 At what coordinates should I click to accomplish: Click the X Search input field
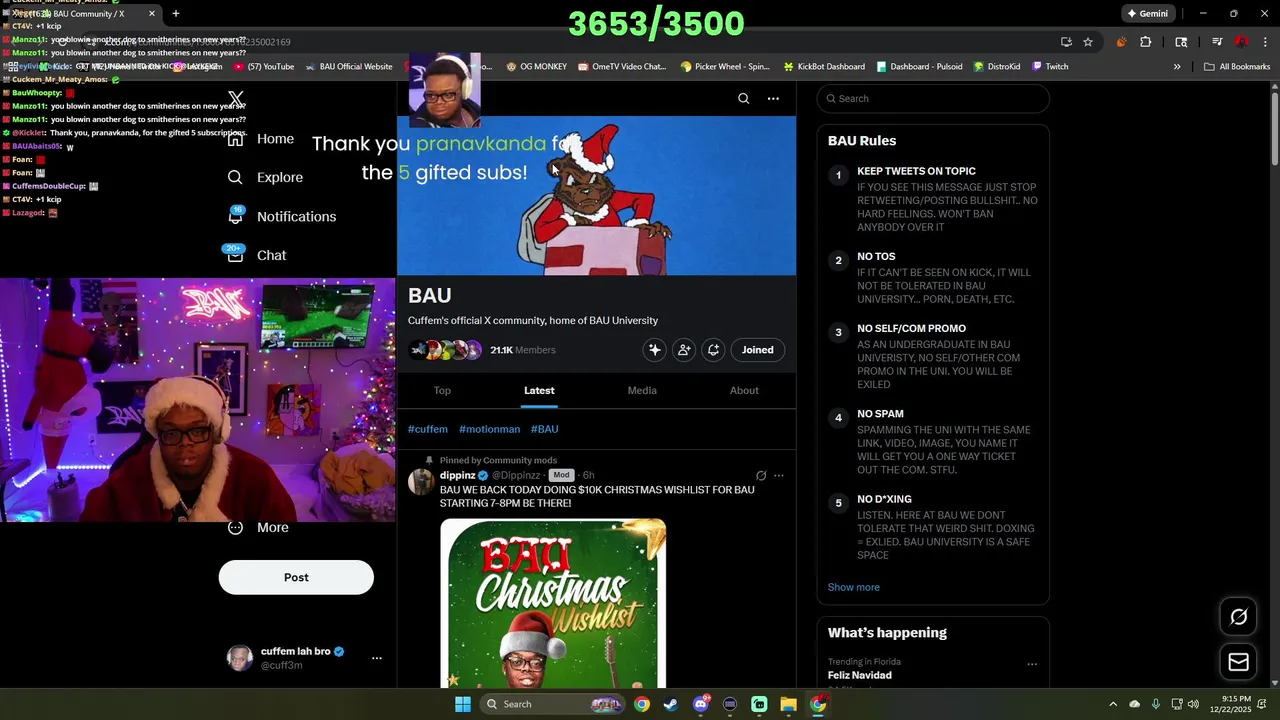(933, 98)
